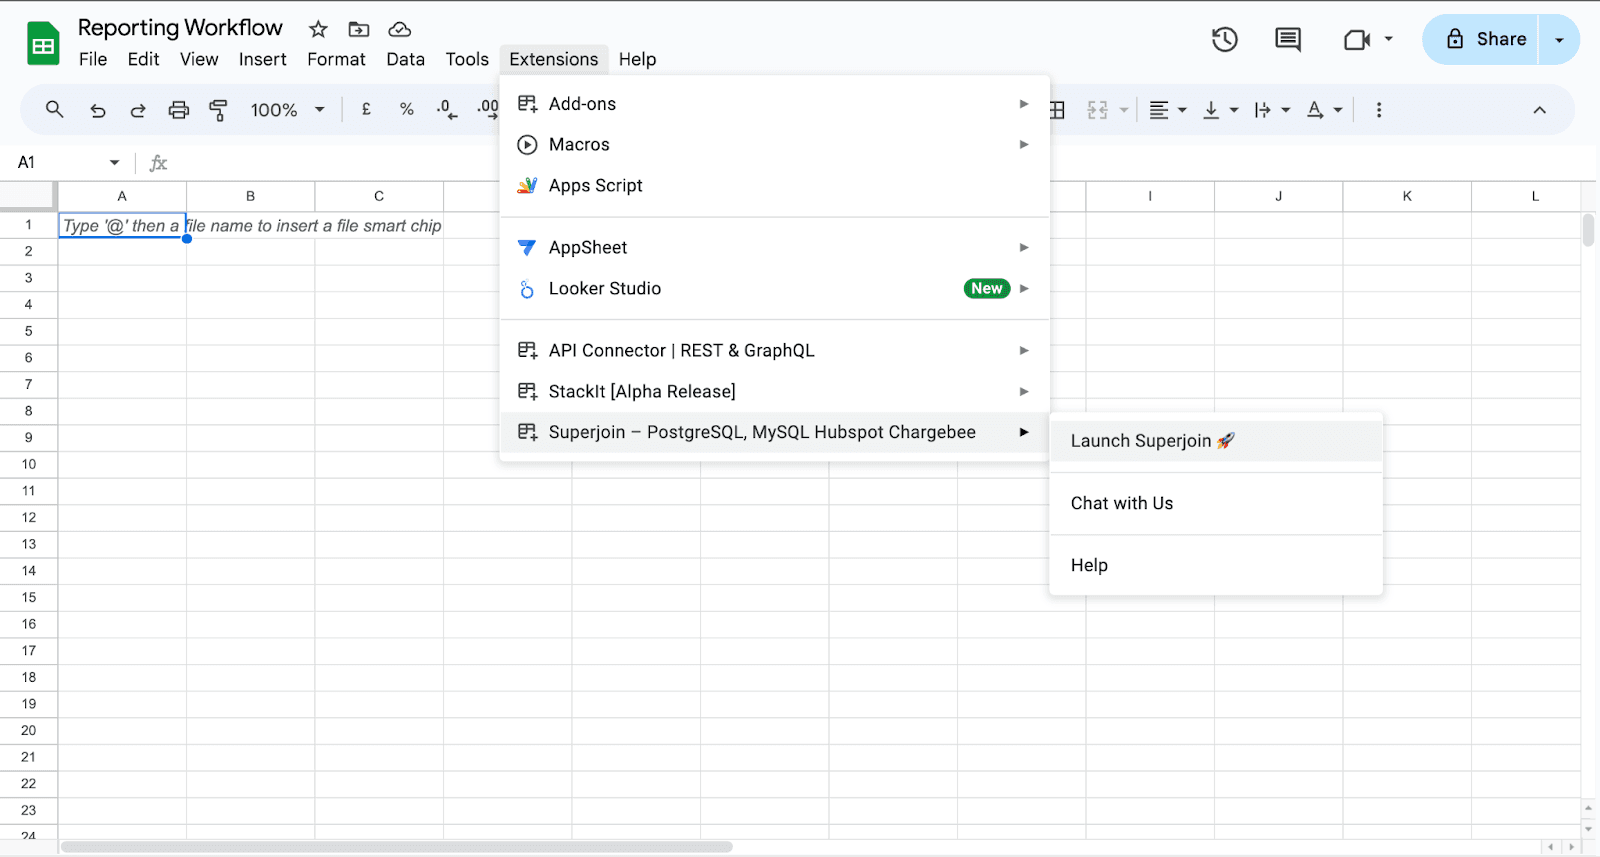The height and width of the screenshot is (857, 1600).
Task: Open the View menu
Action: (199, 59)
